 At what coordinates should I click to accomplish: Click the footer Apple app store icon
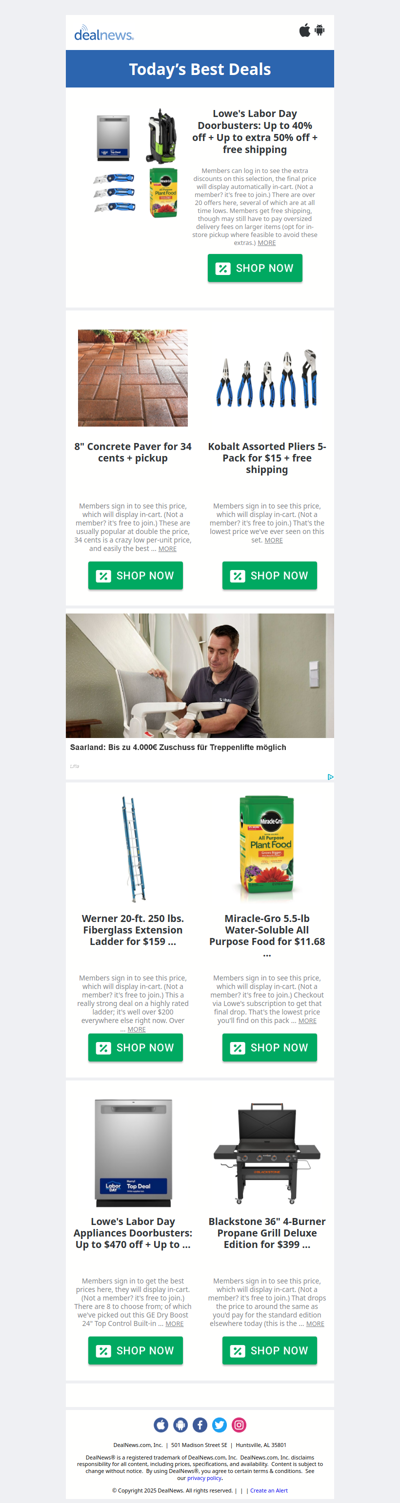pos(161,1425)
